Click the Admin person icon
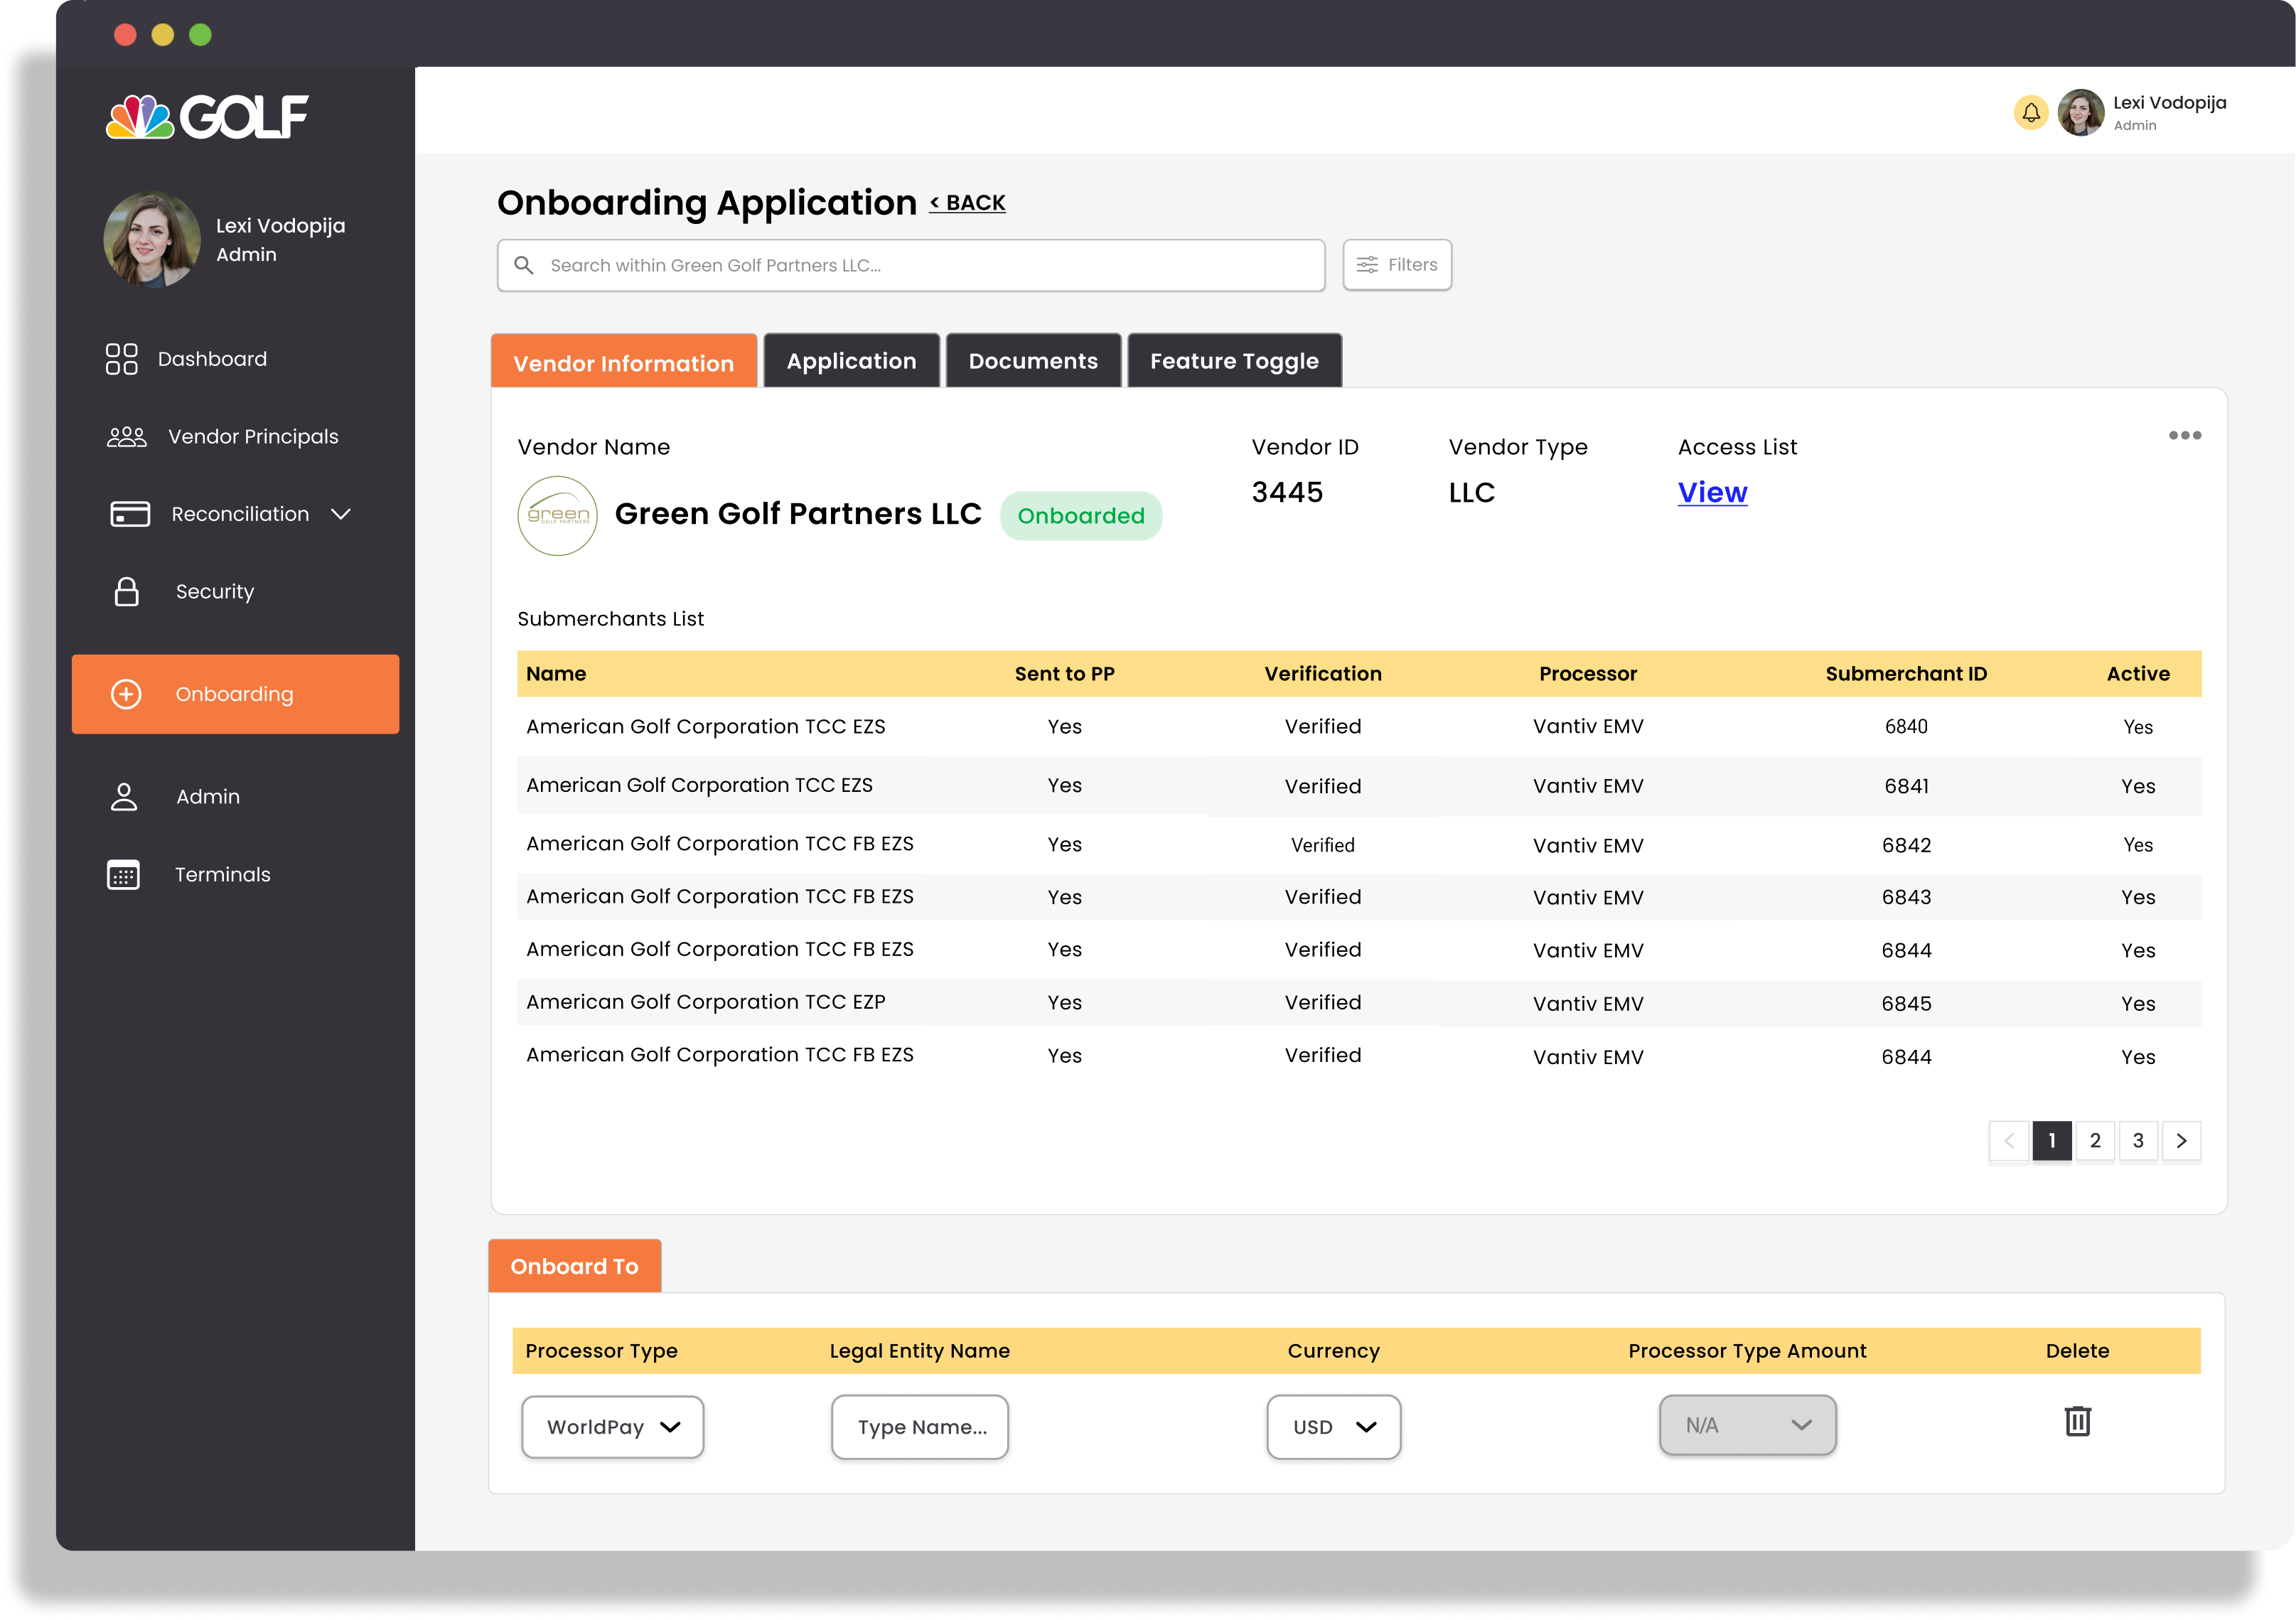This screenshot has height=1620, width=2296. click(124, 797)
